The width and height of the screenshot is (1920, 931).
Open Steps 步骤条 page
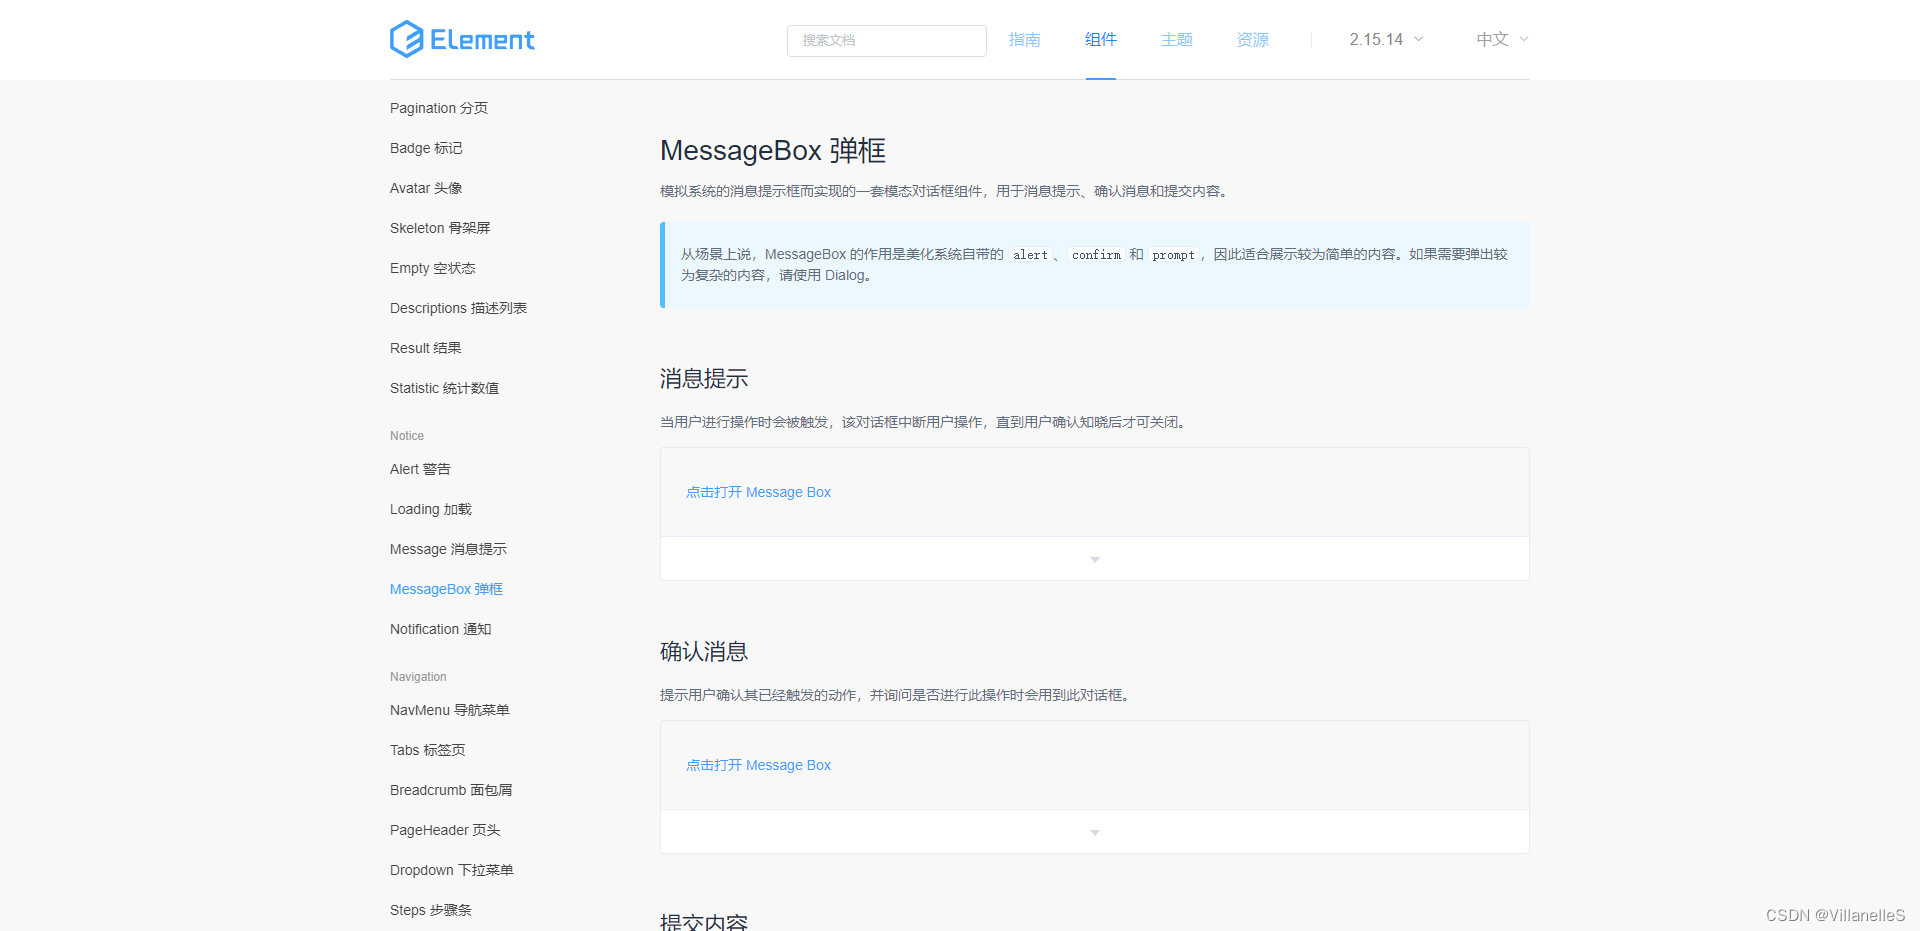point(430,910)
